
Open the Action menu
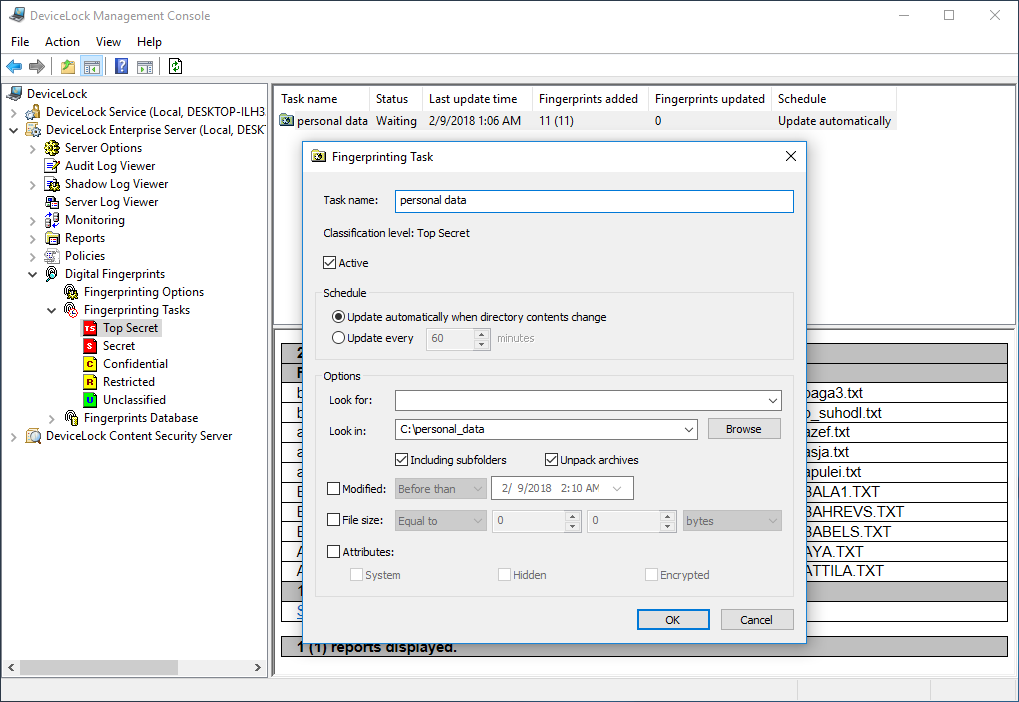(x=62, y=42)
